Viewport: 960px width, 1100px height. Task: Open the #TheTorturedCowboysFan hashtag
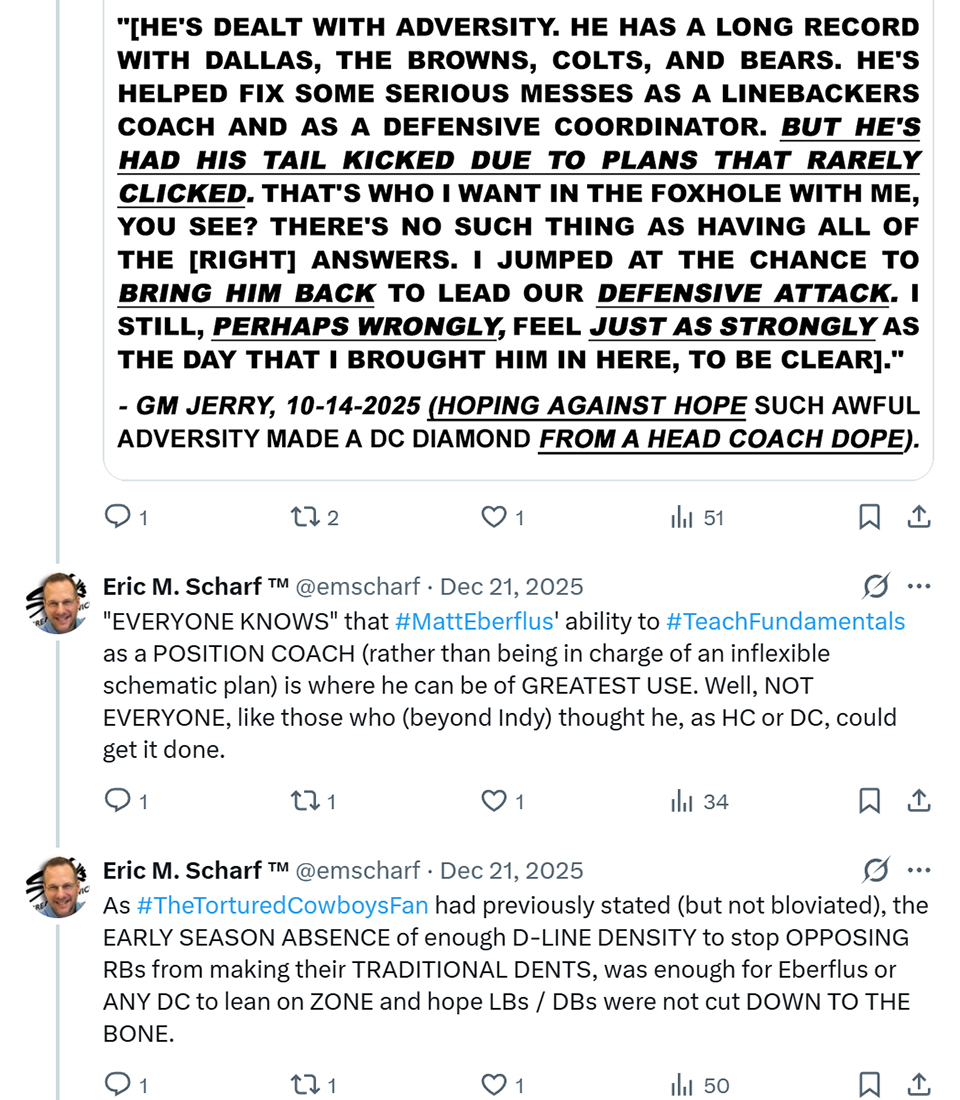tap(282, 905)
